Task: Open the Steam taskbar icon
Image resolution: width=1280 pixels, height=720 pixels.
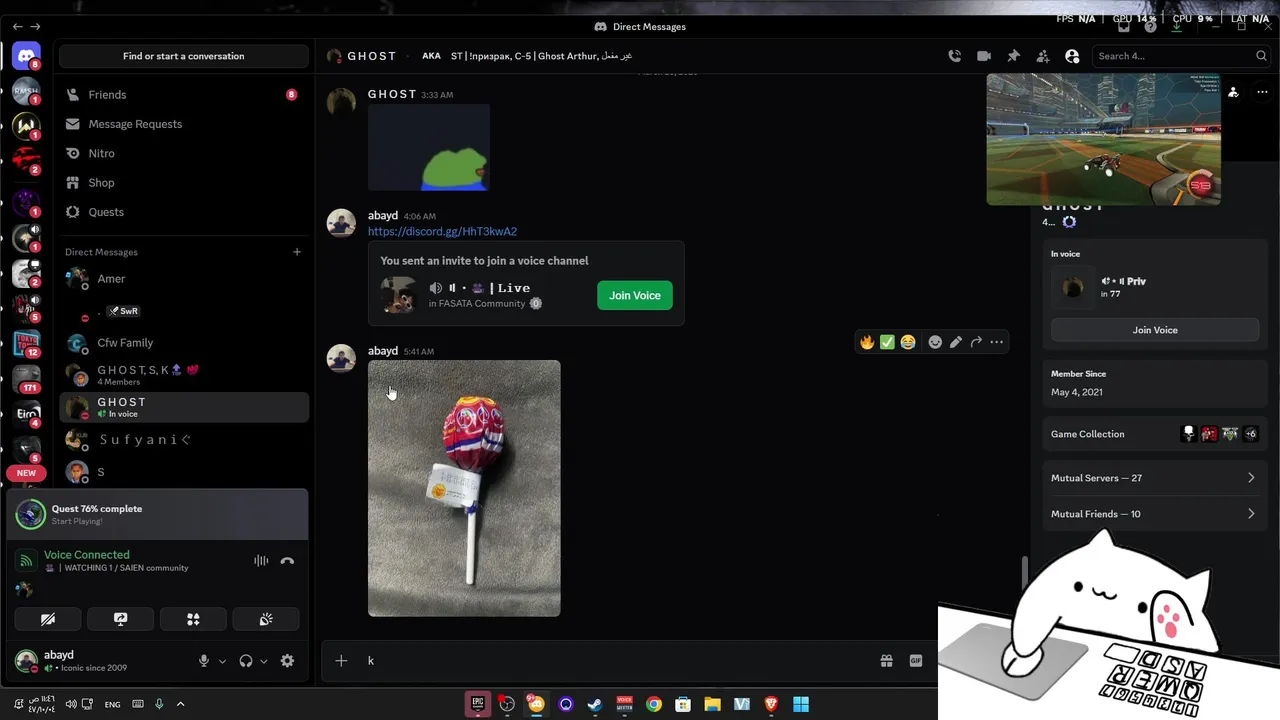Action: click(595, 704)
